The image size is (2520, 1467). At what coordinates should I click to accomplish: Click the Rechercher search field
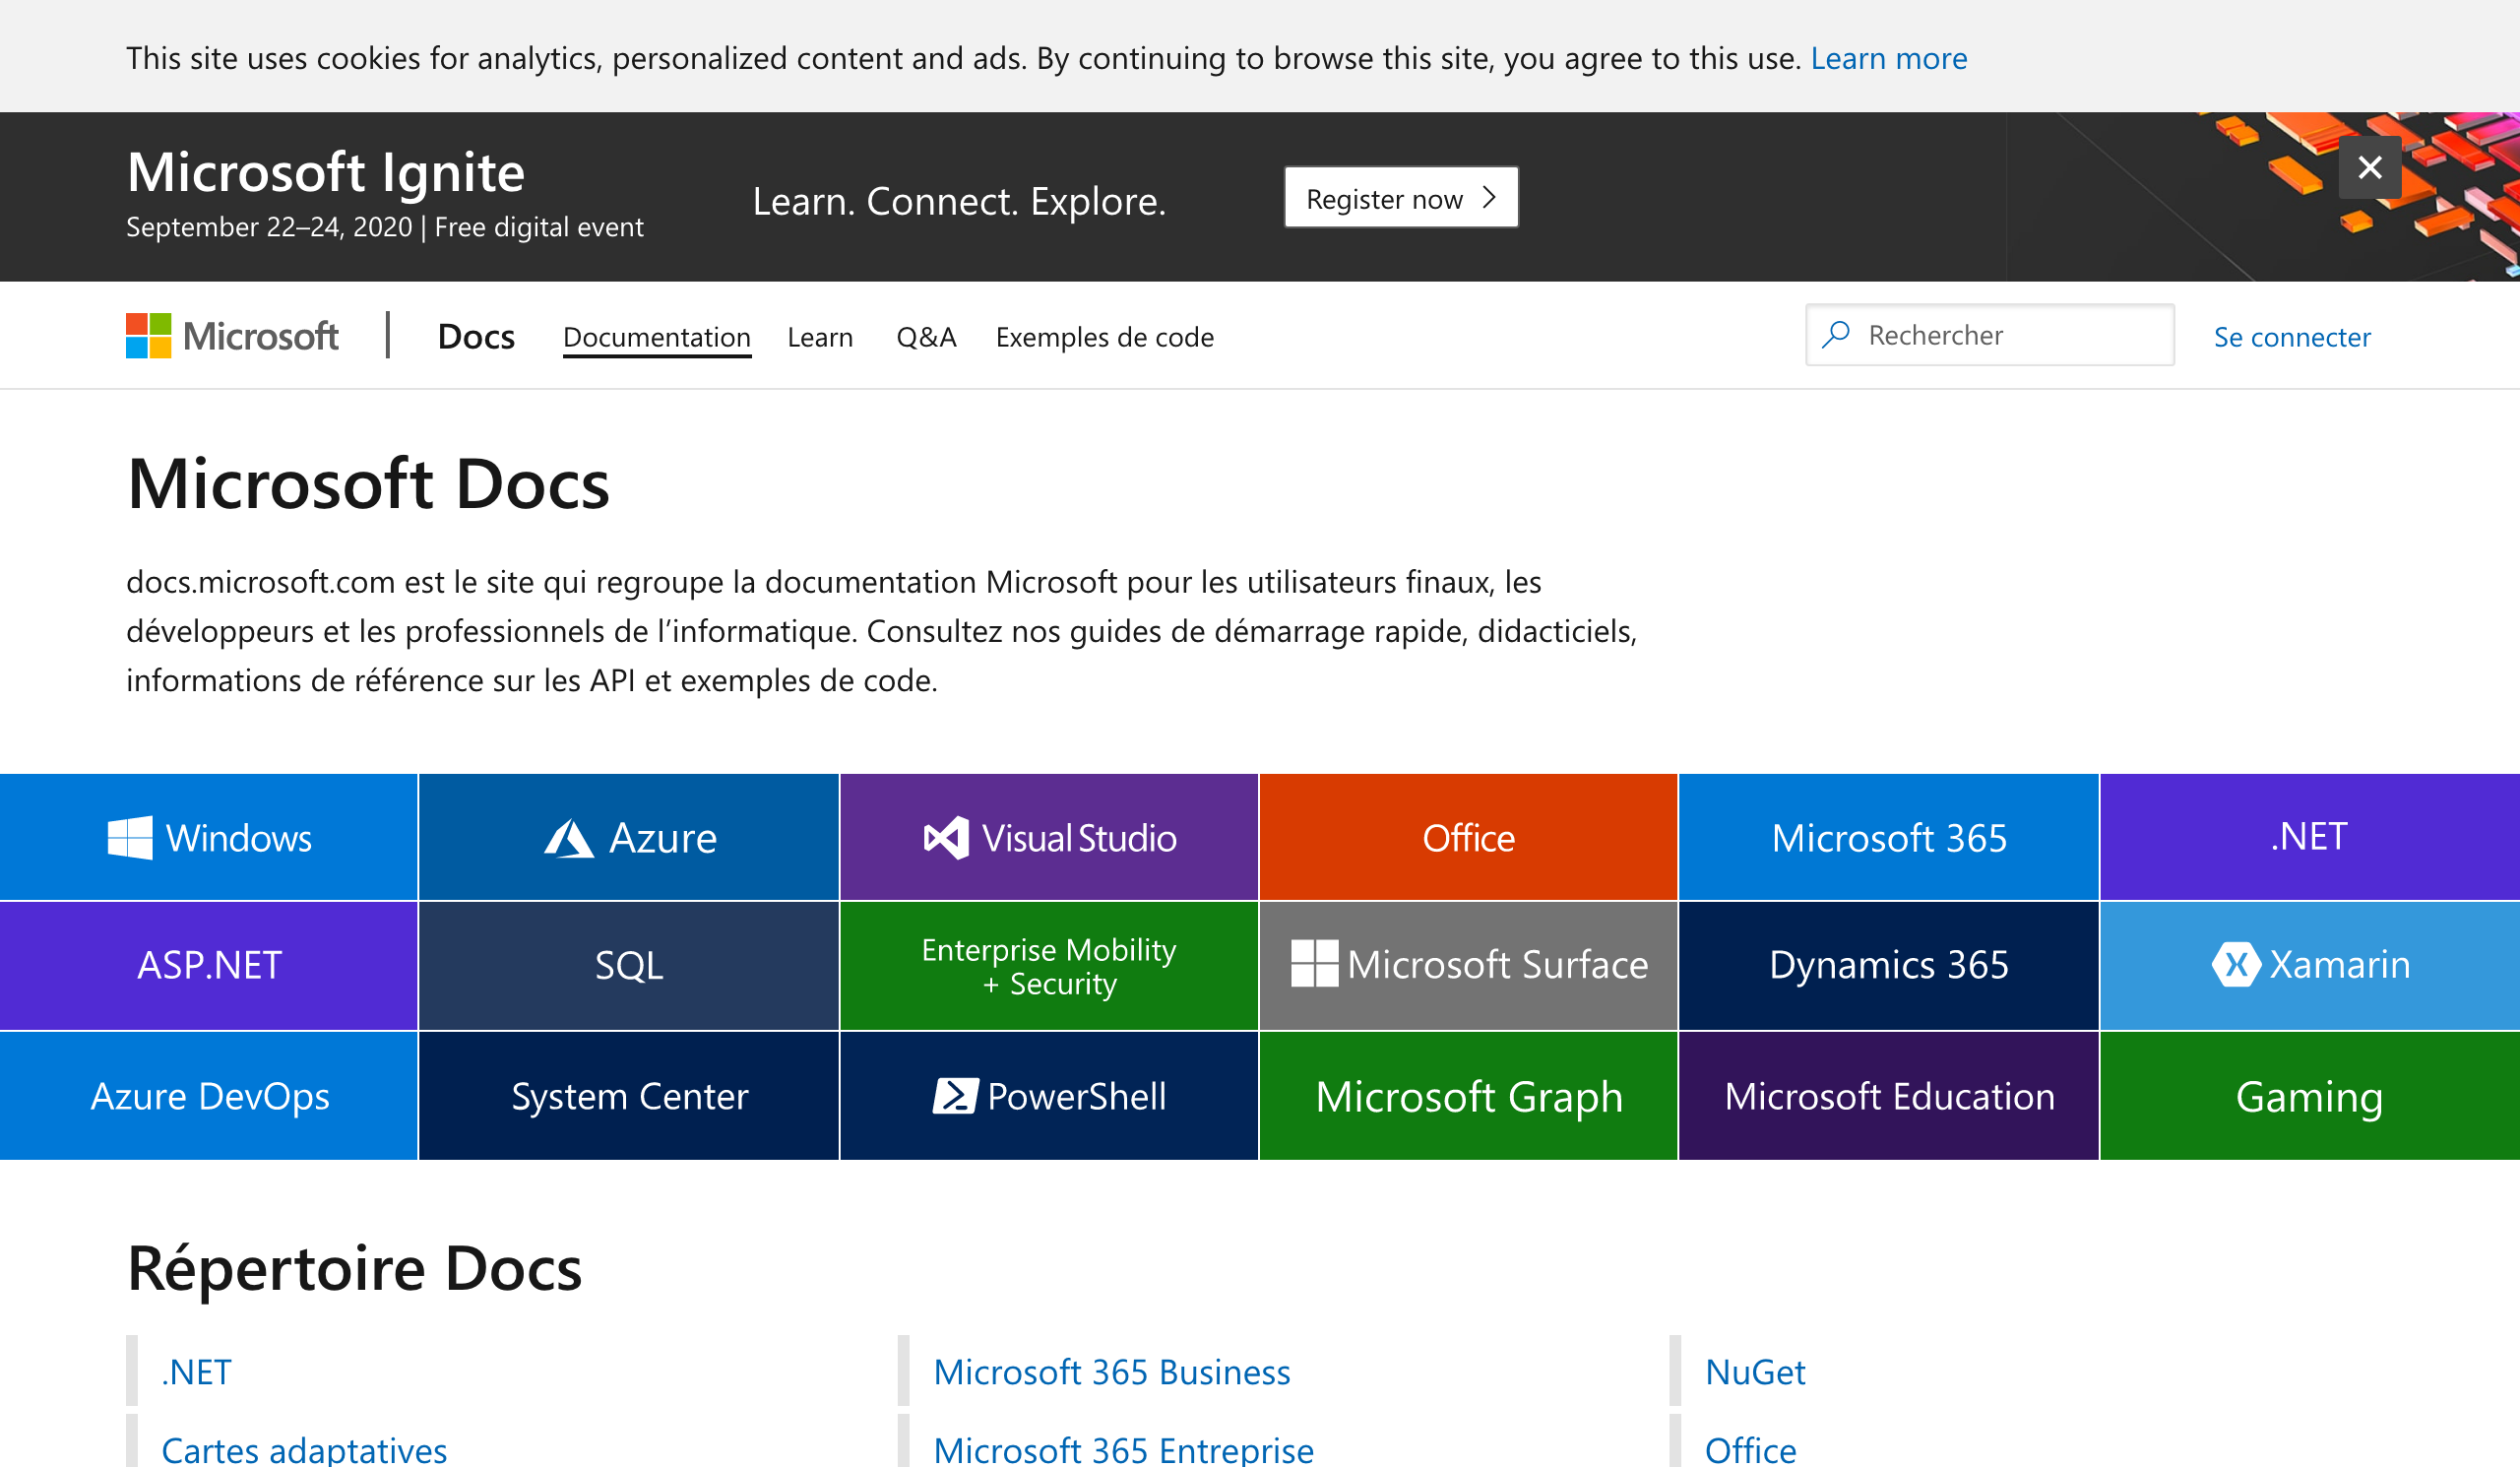[x=1989, y=335]
